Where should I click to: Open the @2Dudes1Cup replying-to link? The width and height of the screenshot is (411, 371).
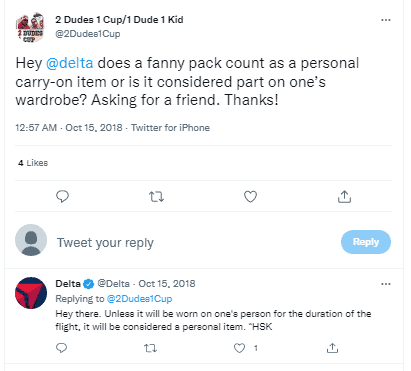[x=139, y=299]
